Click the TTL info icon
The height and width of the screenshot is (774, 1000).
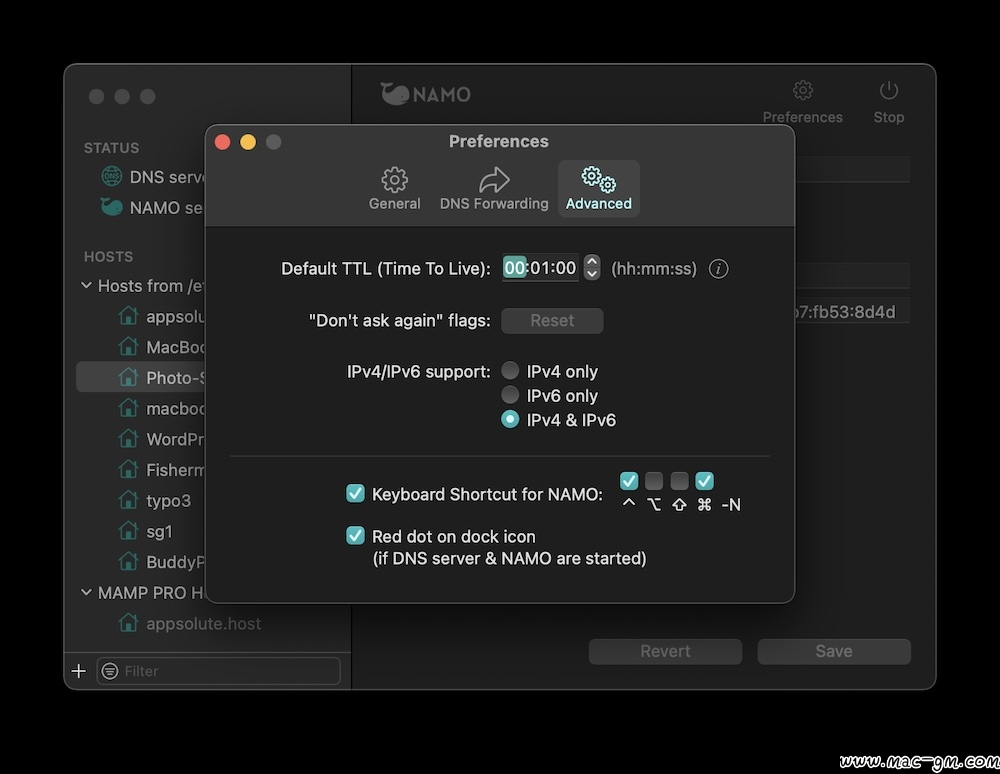(718, 268)
